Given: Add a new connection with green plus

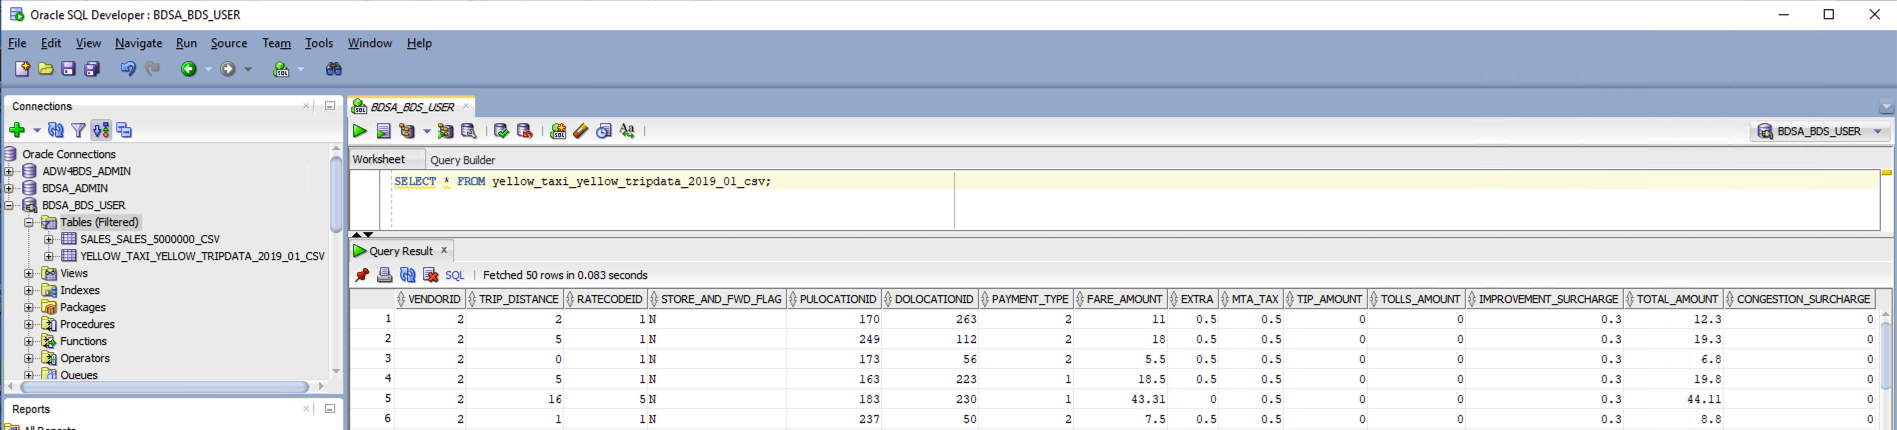Looking at the screenshot, I should (x=17, y=130).
